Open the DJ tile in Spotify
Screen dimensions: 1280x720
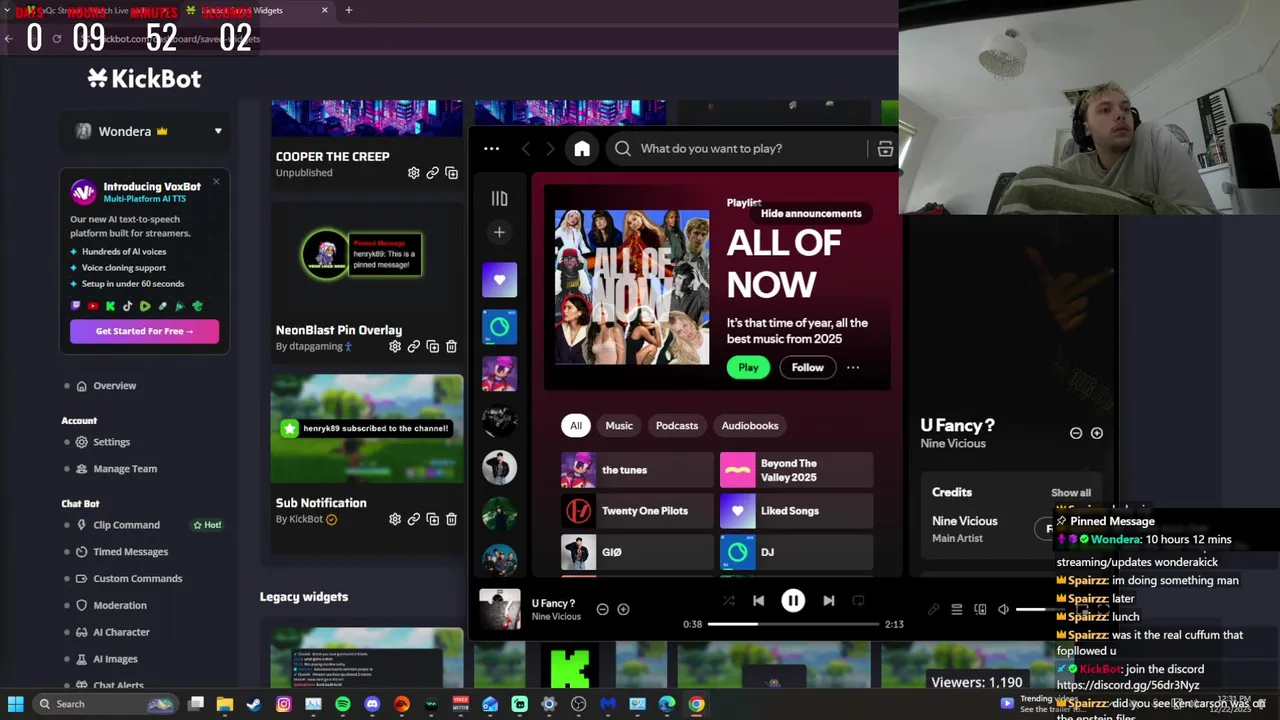pos(796,552)
